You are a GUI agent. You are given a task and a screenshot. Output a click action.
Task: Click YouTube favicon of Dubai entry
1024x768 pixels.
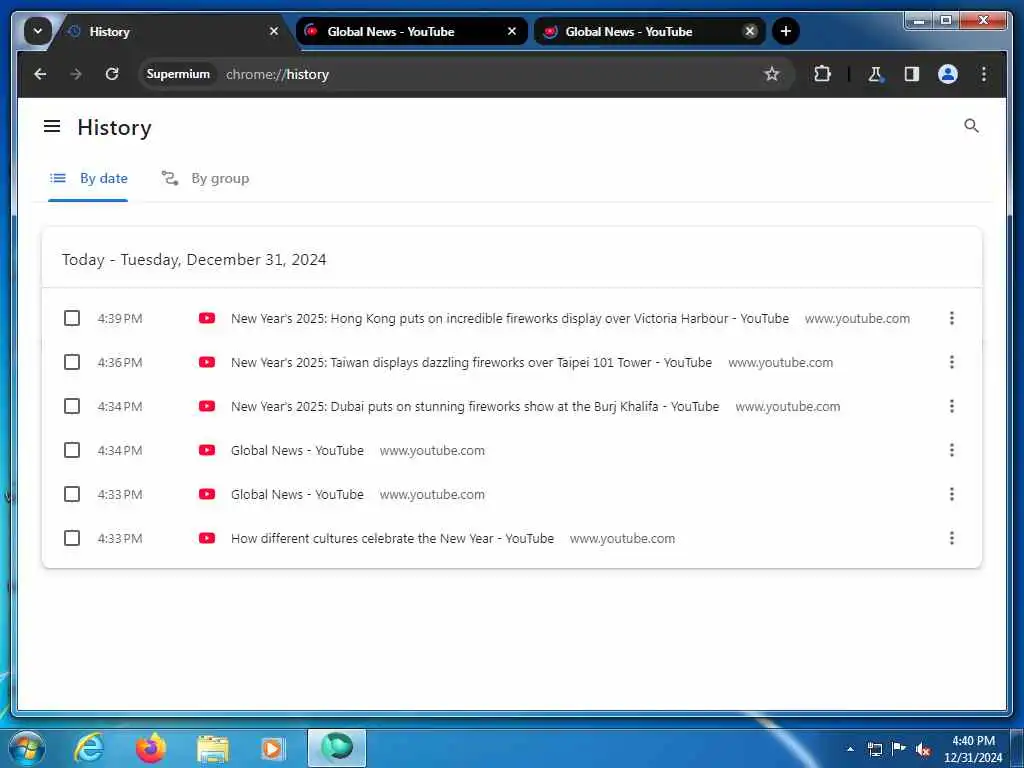(x=207, y=406)
